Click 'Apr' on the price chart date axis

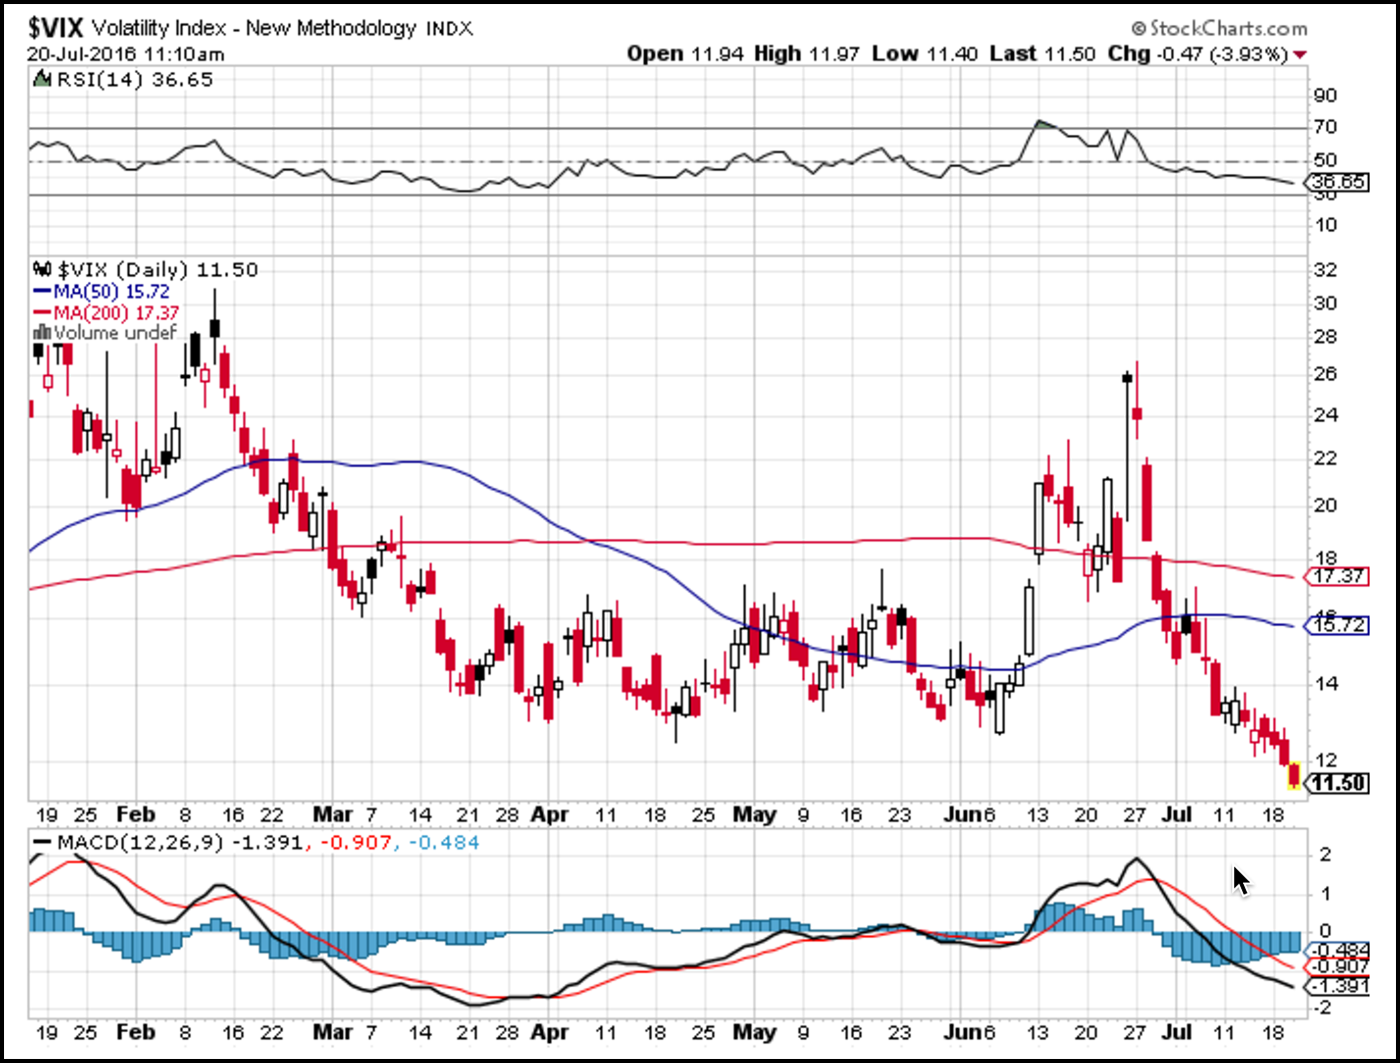(x=549, y=814)
